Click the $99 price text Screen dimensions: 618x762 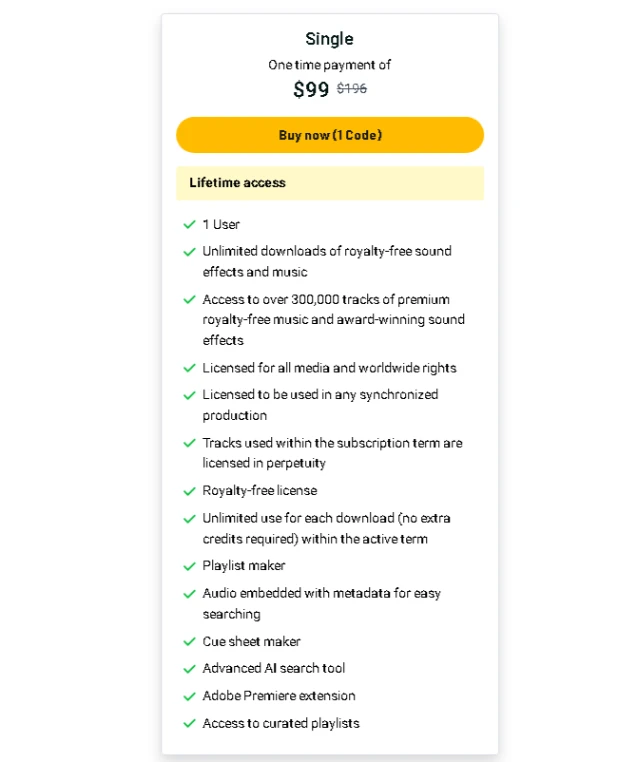click(x=311, y=90)
